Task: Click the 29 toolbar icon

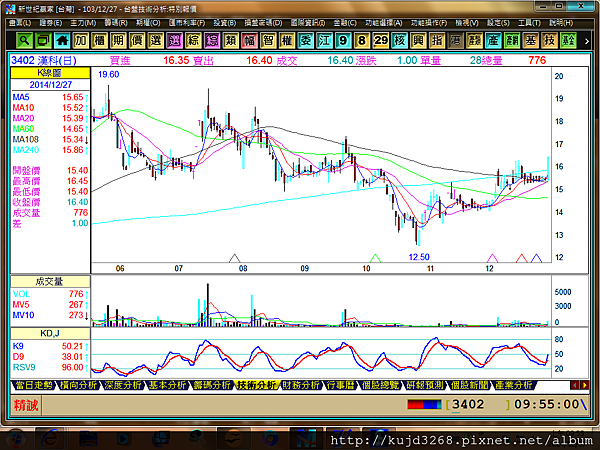Action: pos(381,40)
